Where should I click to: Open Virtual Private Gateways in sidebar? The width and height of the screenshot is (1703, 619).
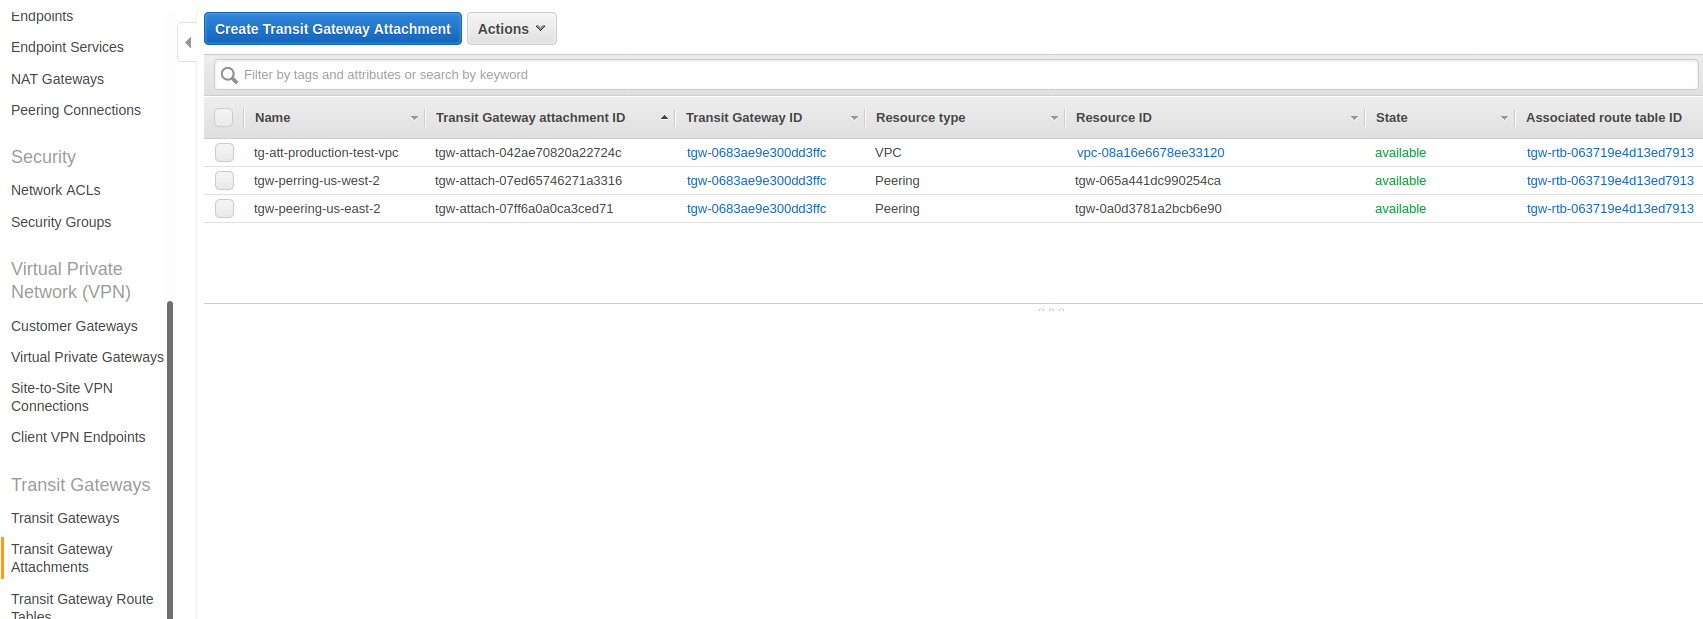[x=87, y=357]
